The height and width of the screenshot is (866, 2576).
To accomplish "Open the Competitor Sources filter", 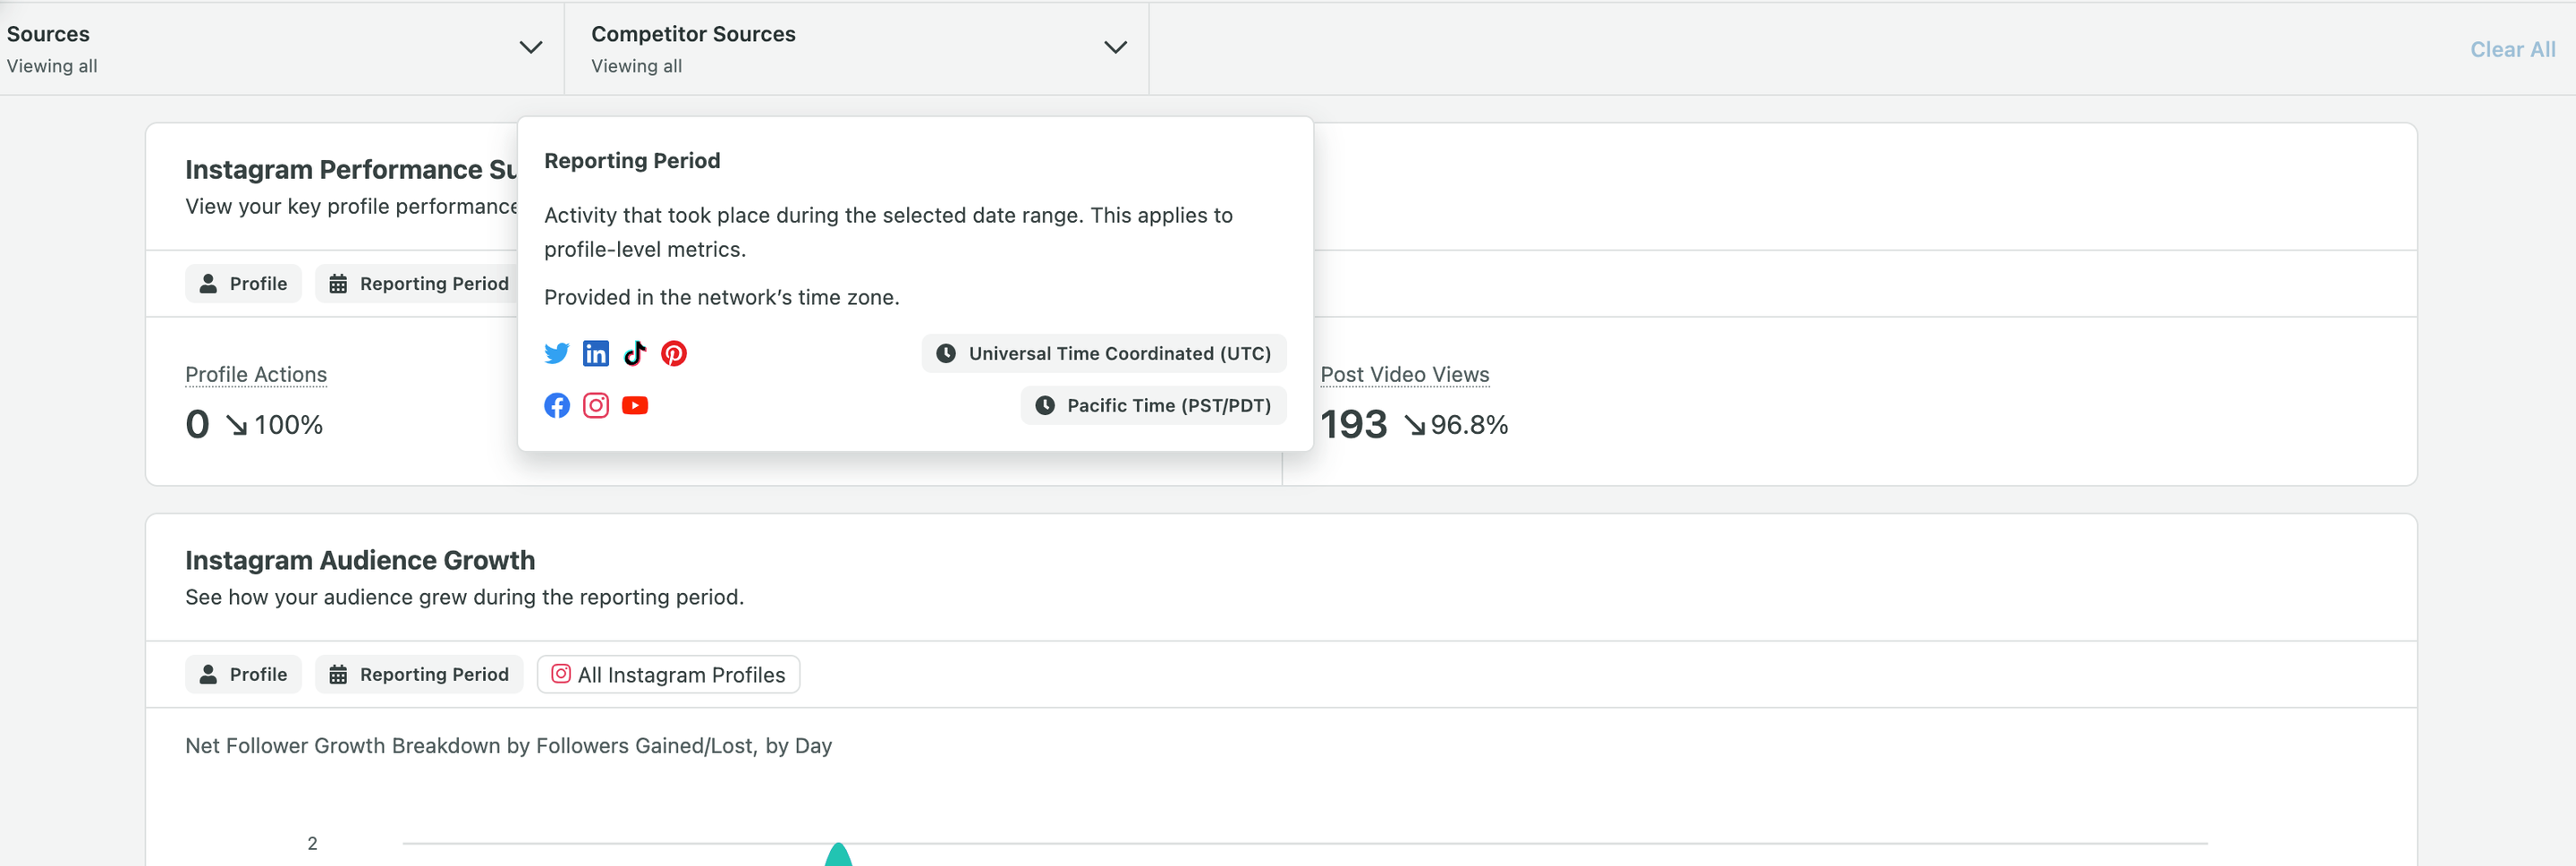I will 857,49.
